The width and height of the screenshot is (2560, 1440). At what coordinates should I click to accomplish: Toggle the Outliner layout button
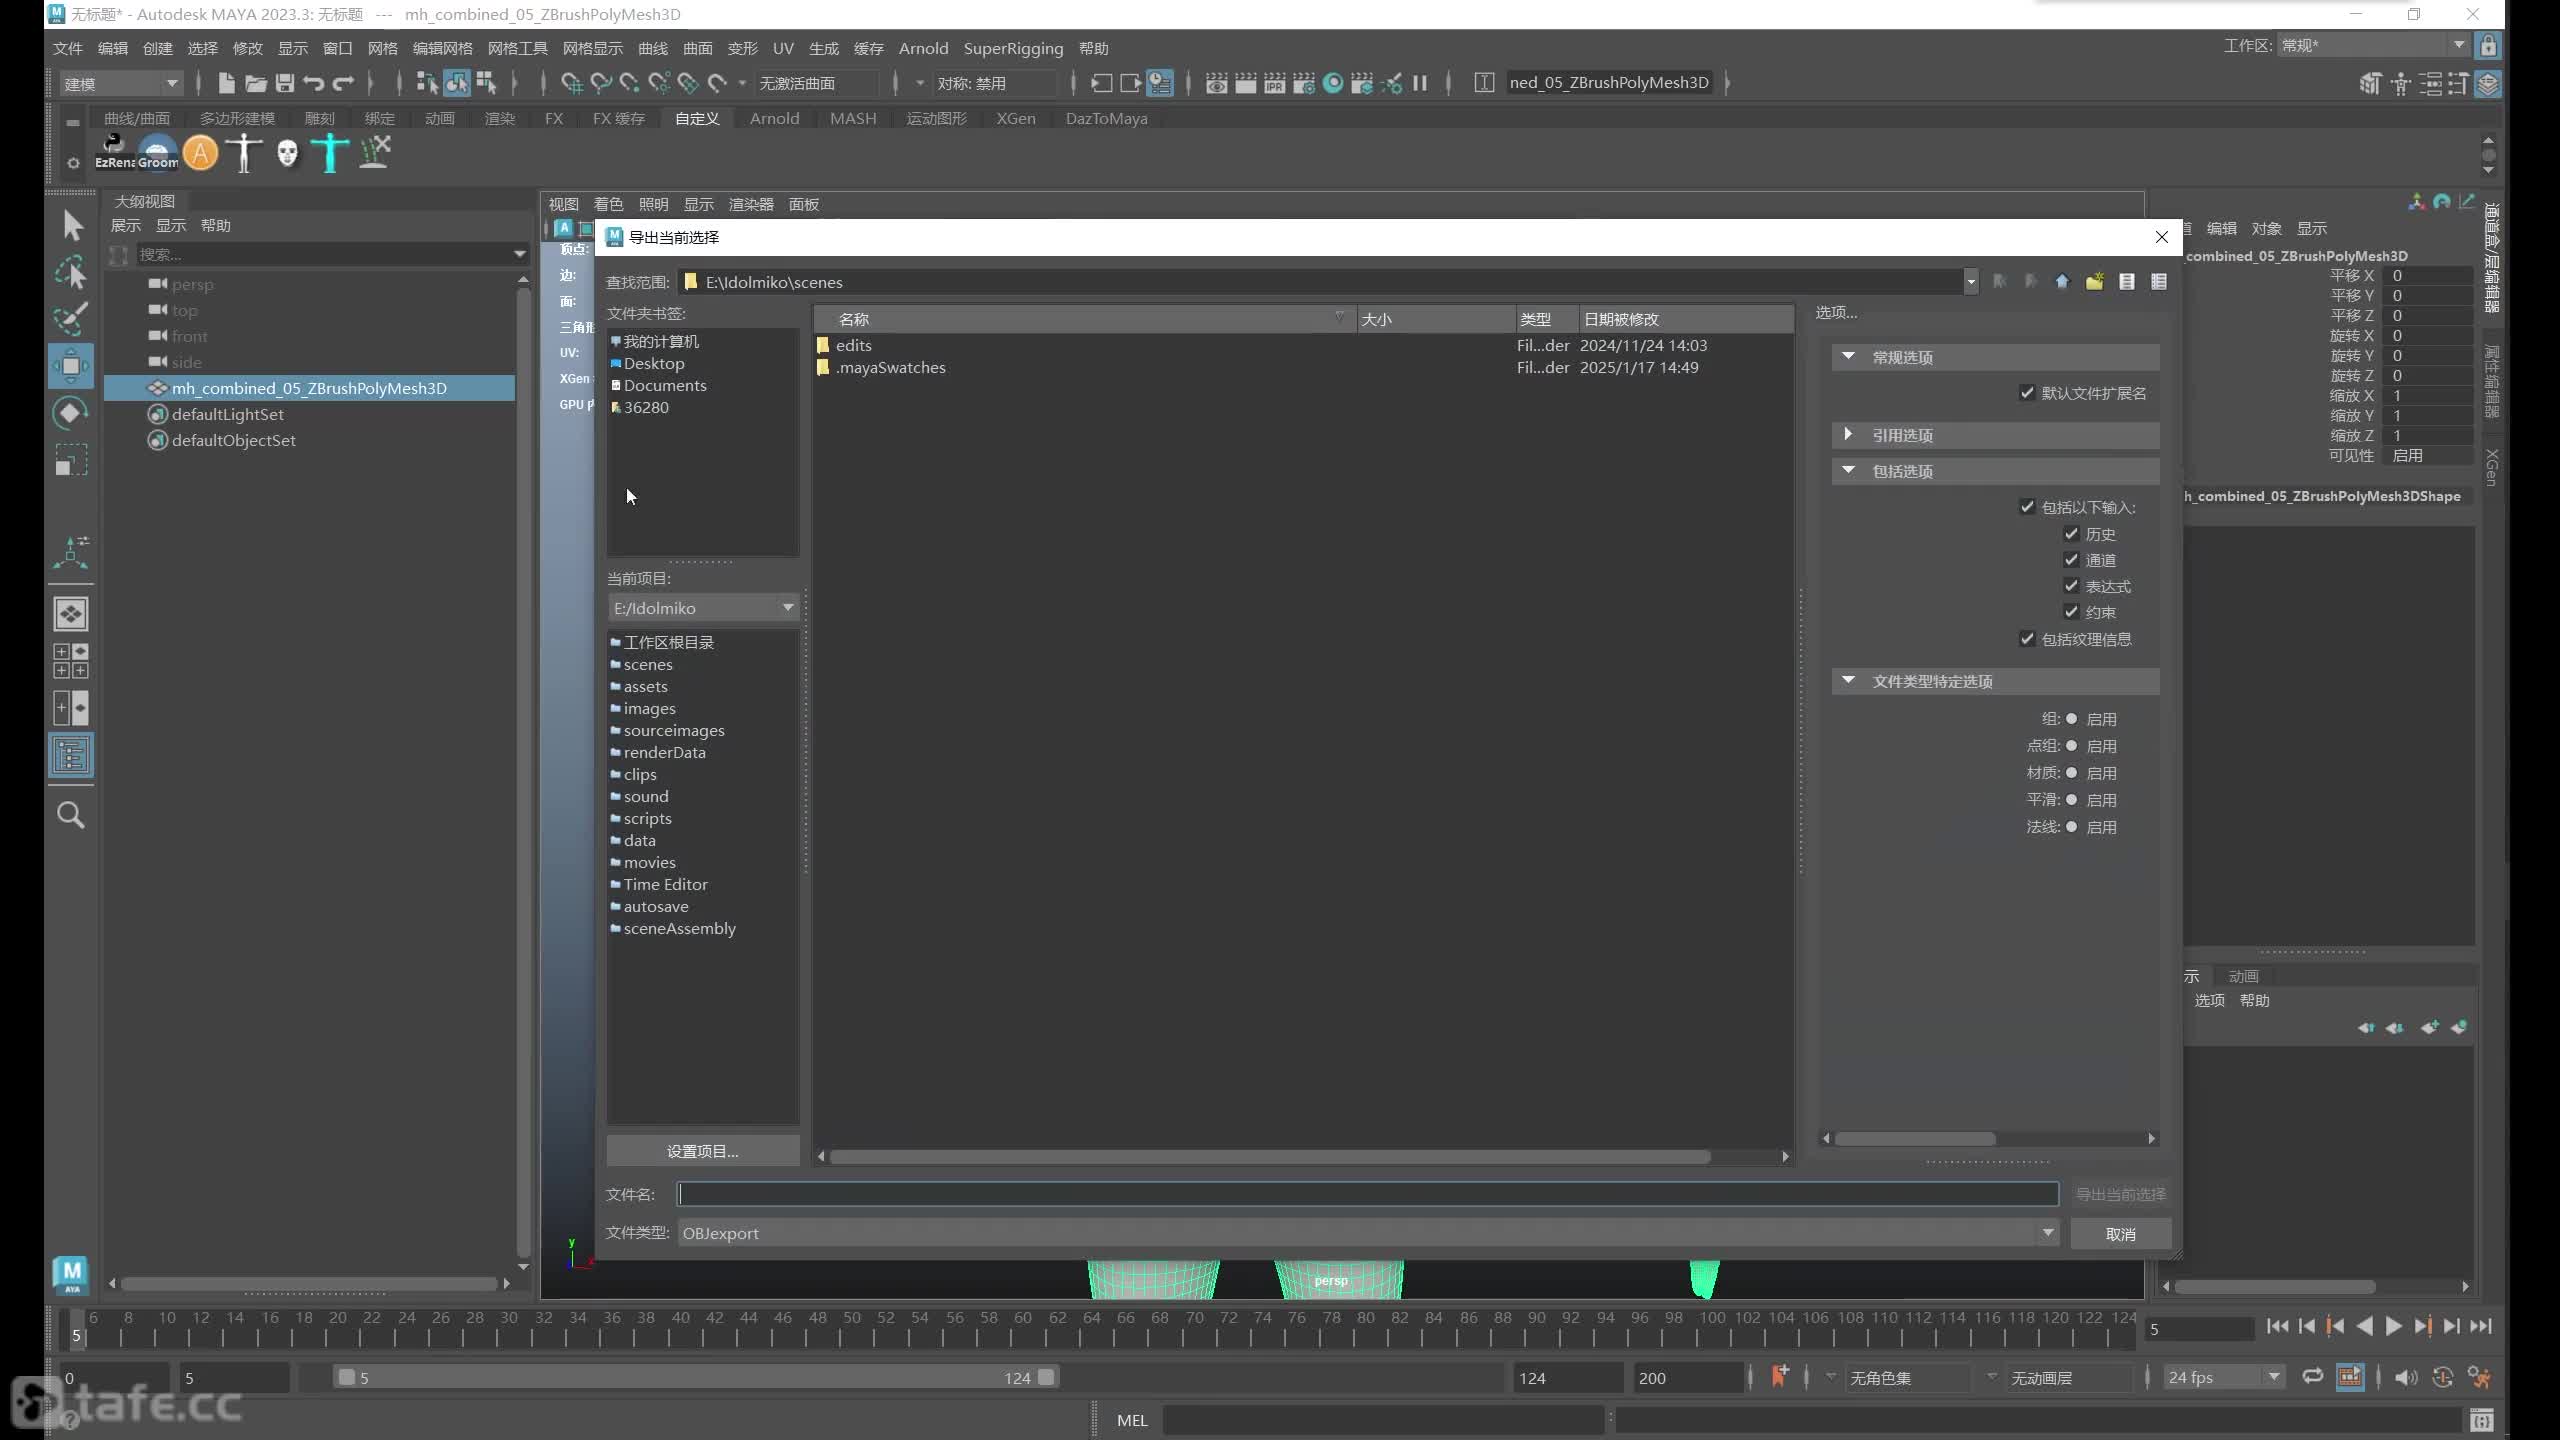pos(71,755)
